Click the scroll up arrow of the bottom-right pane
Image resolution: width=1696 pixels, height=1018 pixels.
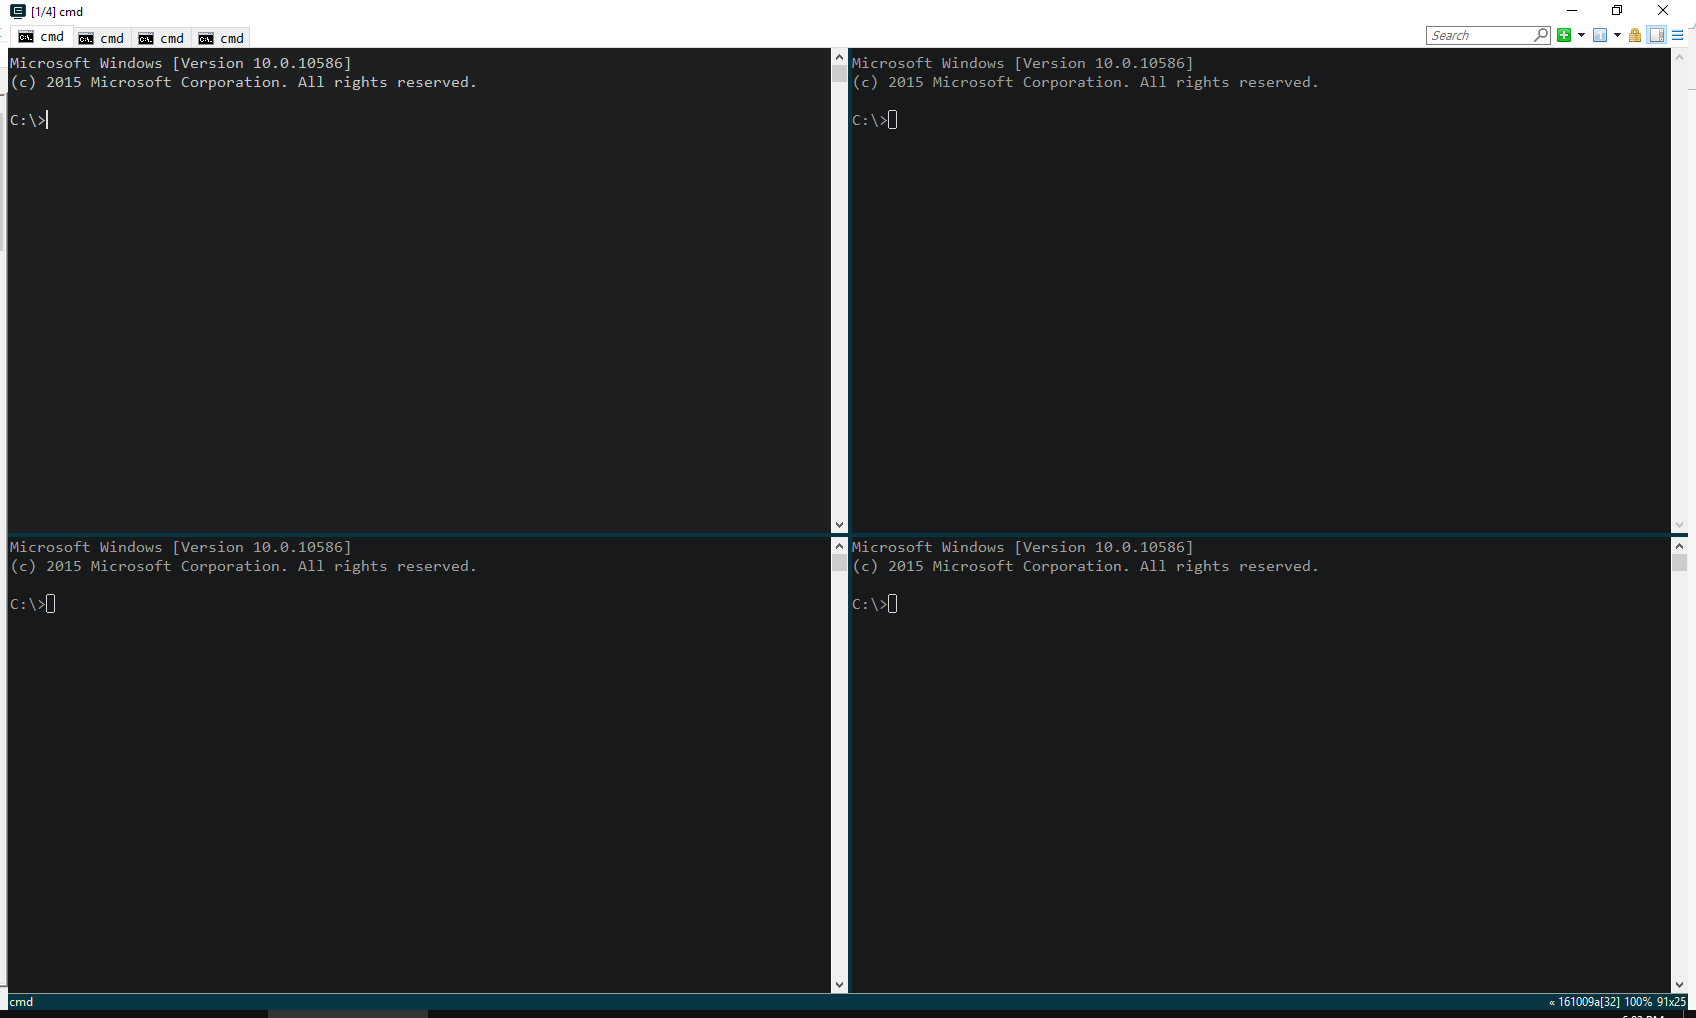pos(1679,546)
